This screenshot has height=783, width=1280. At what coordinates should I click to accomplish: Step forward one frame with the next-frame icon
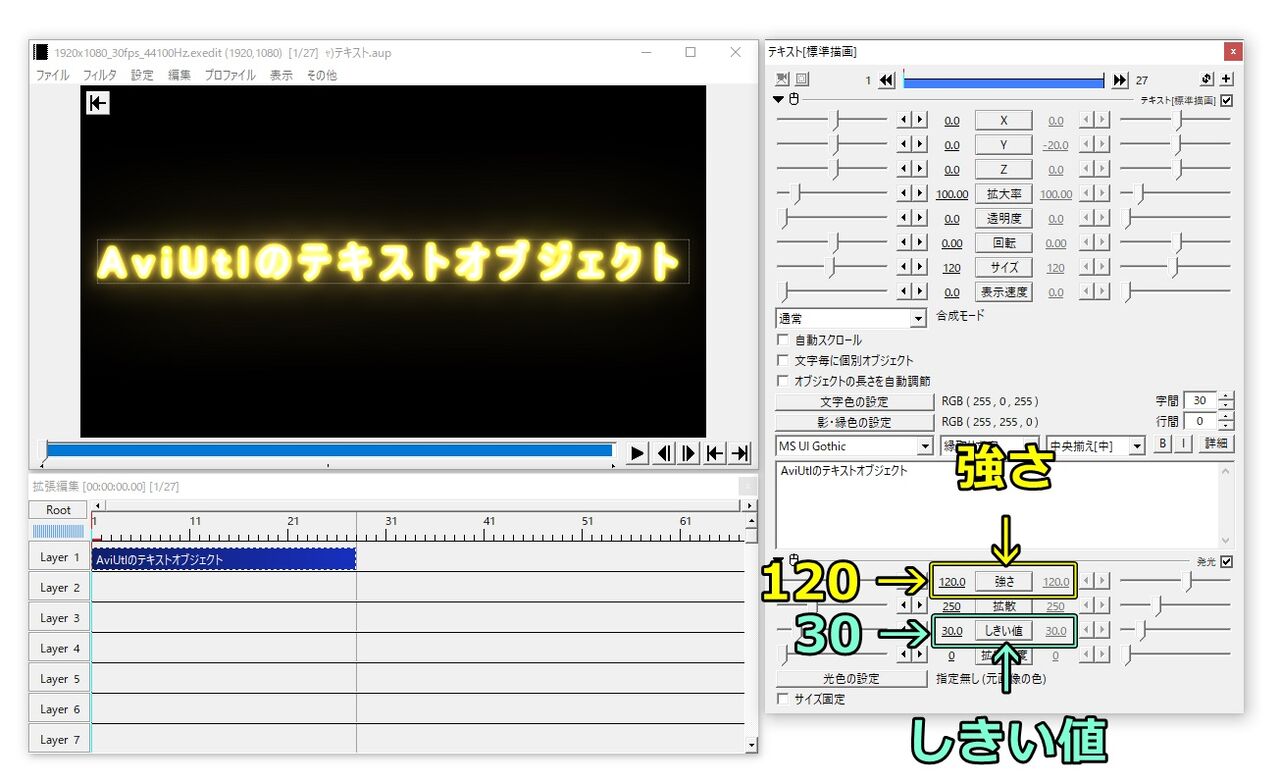[688, 452]
